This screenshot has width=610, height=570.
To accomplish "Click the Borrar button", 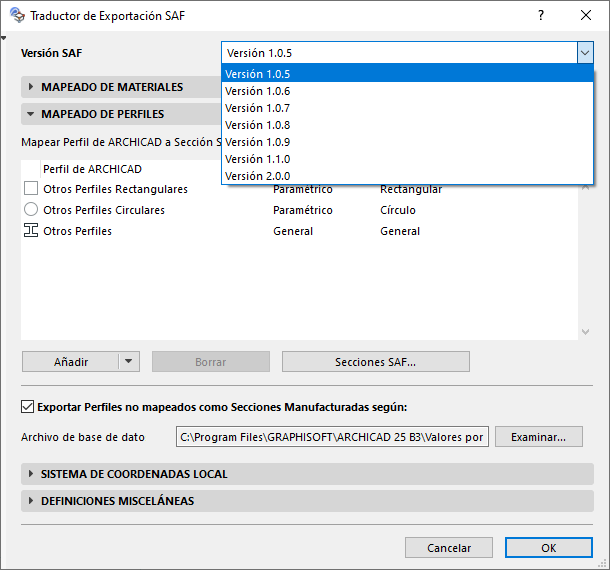I will tap(211, 361).
